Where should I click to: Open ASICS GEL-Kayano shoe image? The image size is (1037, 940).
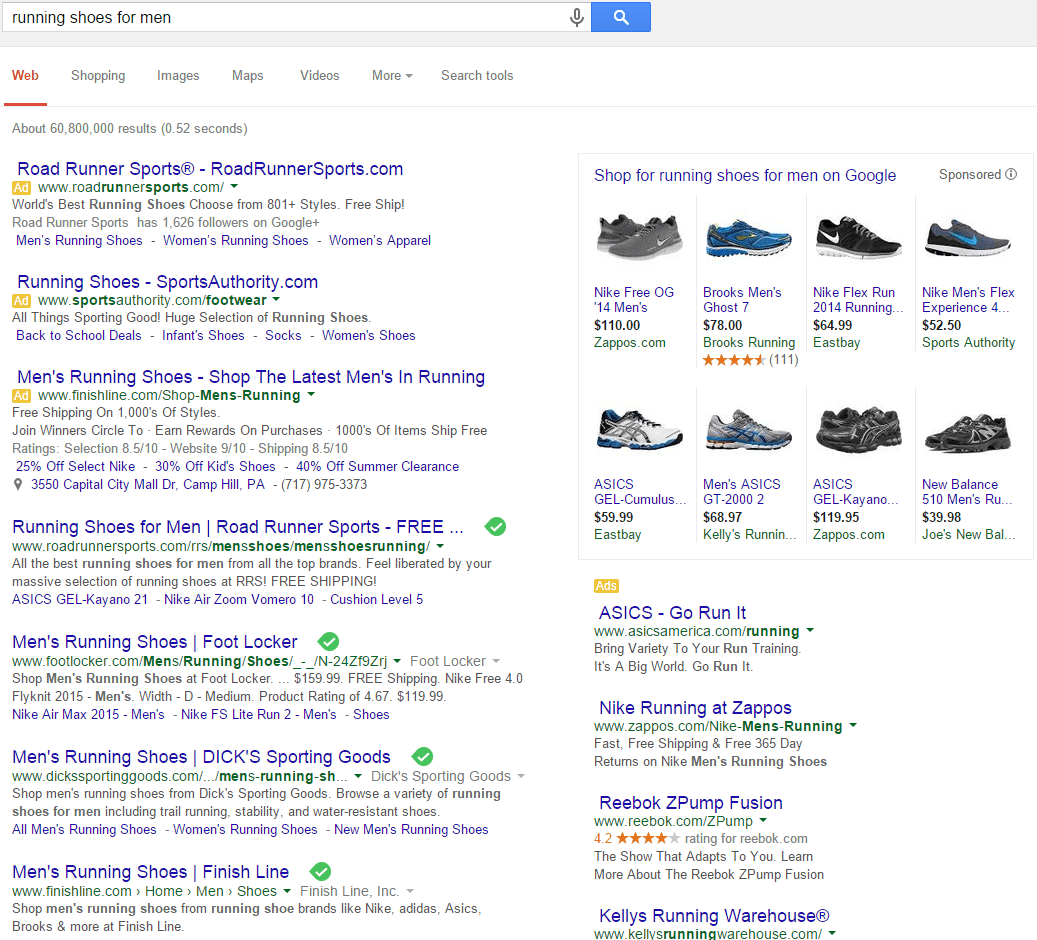click(x=858, y=430)
